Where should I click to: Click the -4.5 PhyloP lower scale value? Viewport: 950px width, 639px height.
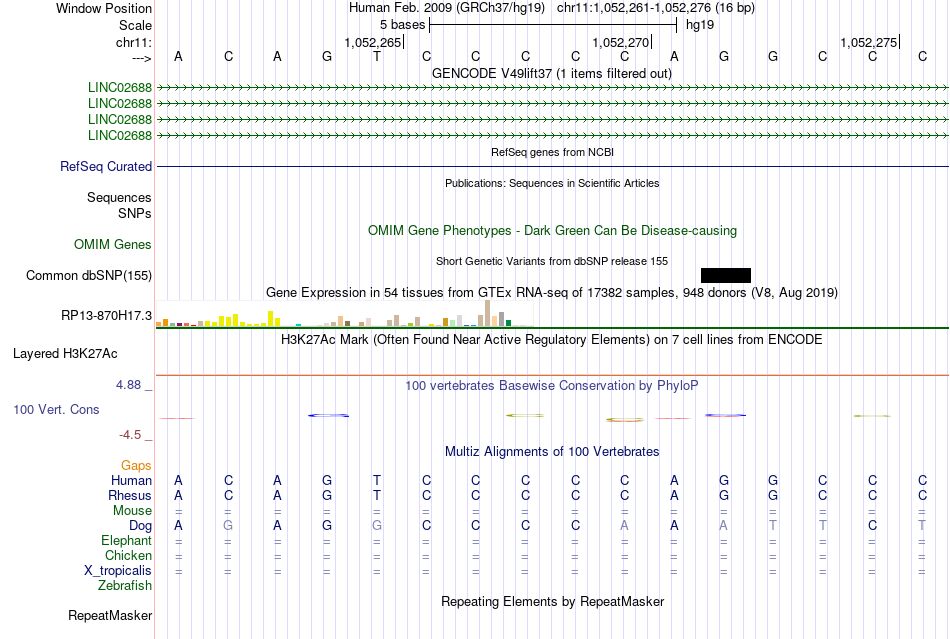pos(130,435)
